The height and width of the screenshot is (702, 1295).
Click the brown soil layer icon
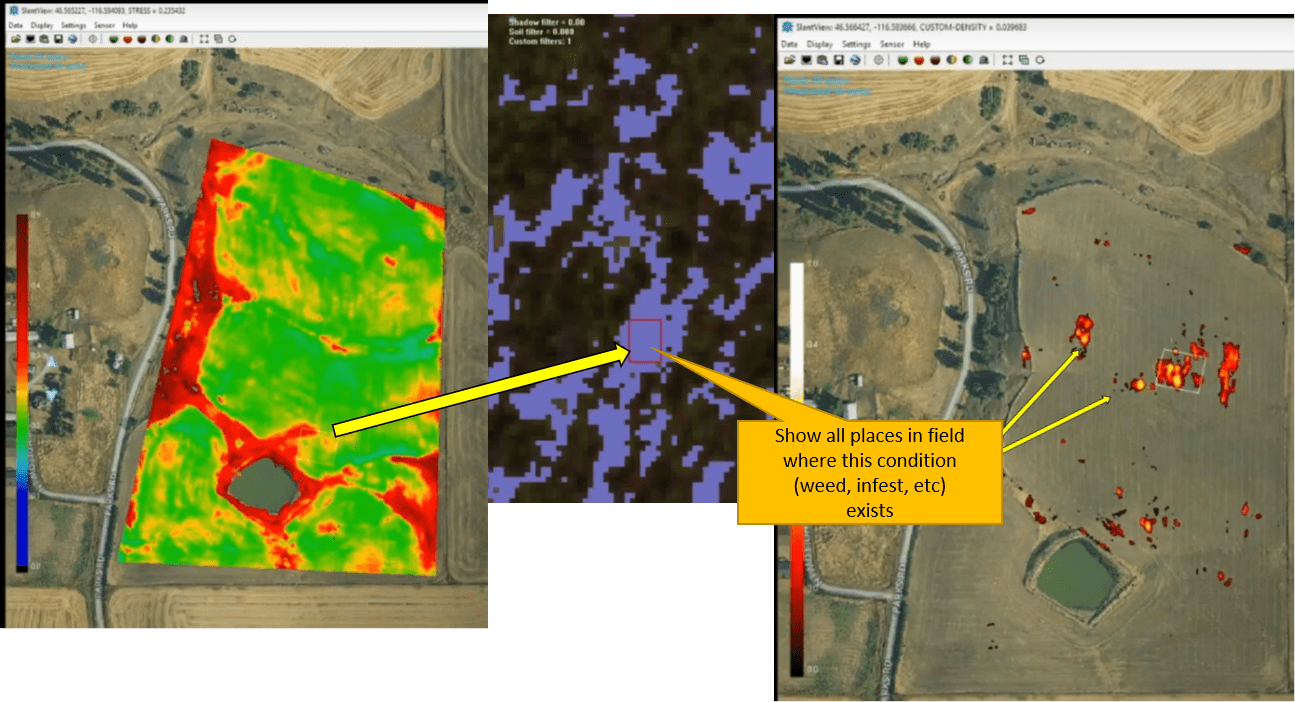[142, 39]
